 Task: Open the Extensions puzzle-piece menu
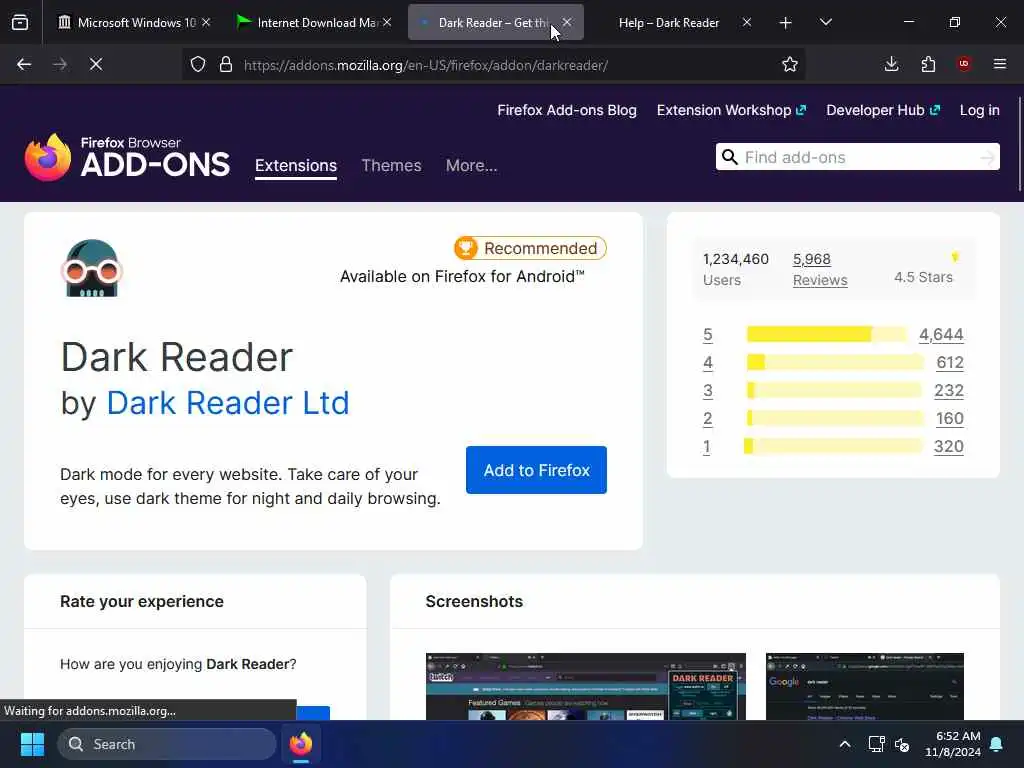click(x=928, y=64)
